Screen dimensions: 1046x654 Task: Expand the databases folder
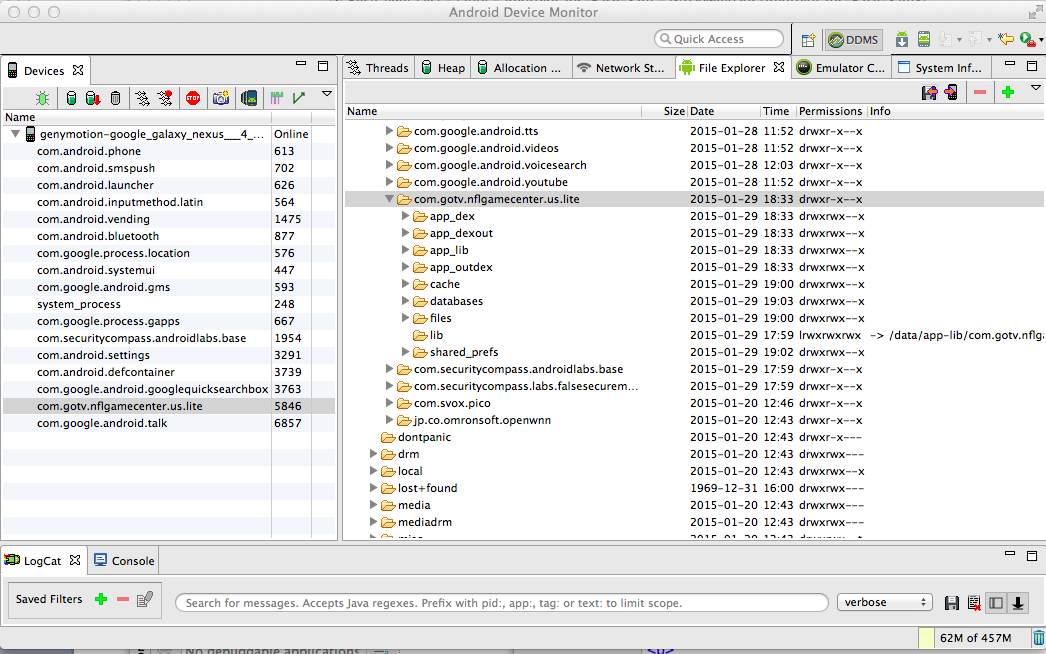pyautogui.click(x=405, y=301)
